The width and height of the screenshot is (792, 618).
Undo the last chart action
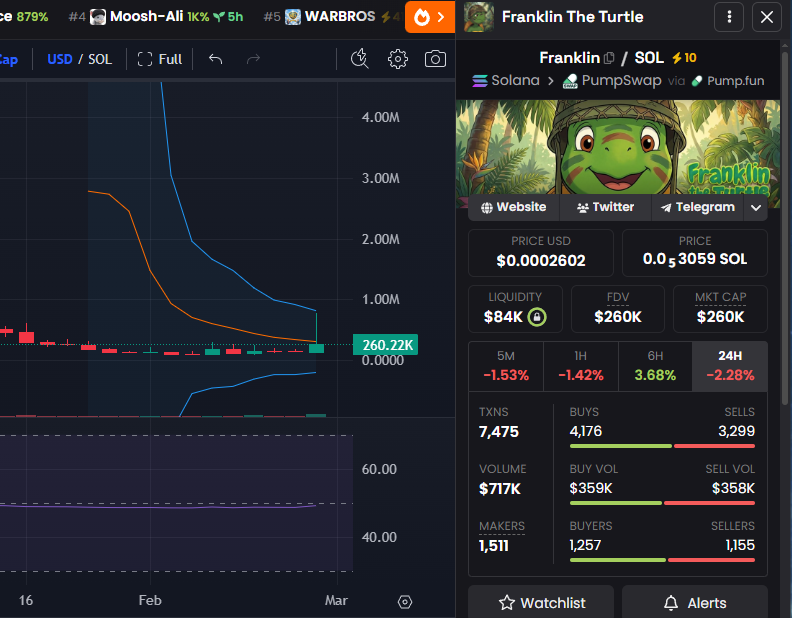[216, 59]
